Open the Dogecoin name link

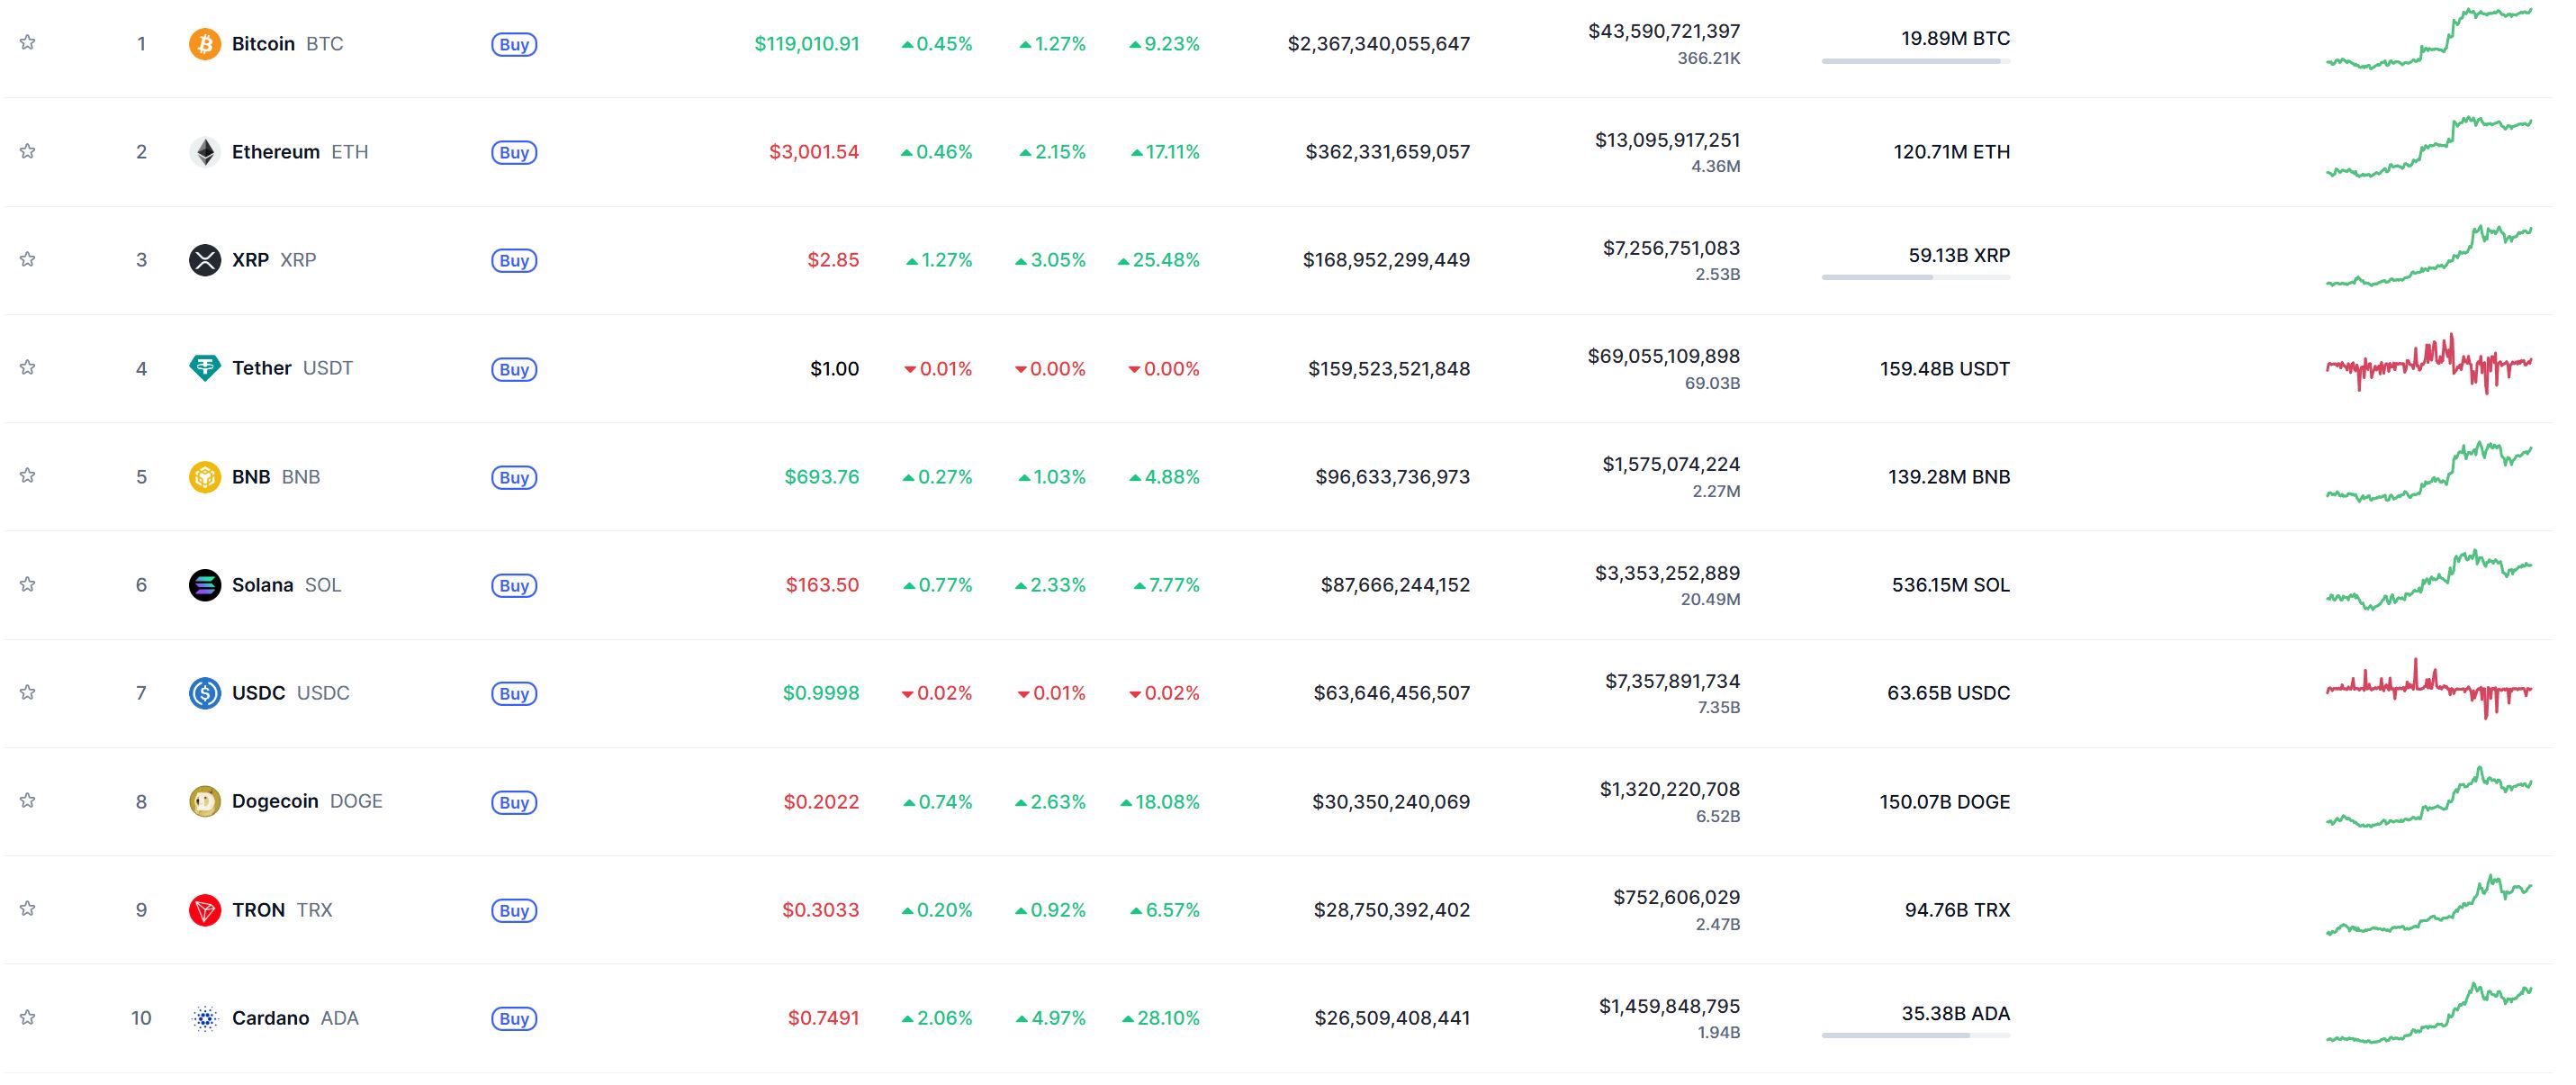click(x=275, y=801)
